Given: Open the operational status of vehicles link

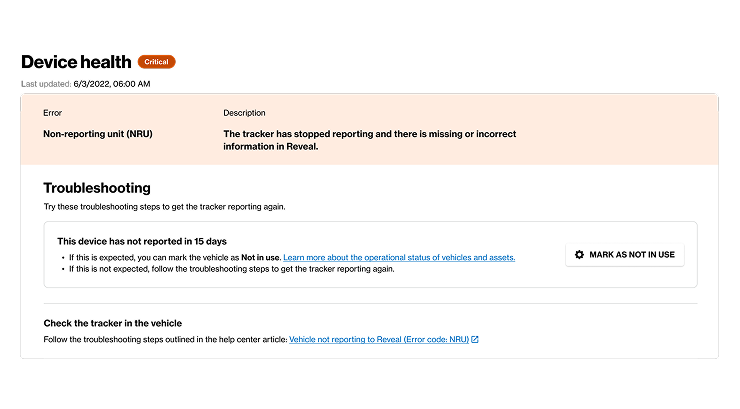Looking at the screenshot, I should [399, 258].
